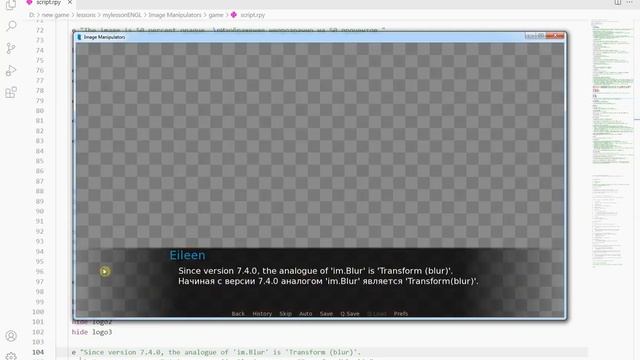This screenshot has width=640, height=360.
Task: Toggle Auto-forward in the game quick menu
Action: click(x=305, y=313)
